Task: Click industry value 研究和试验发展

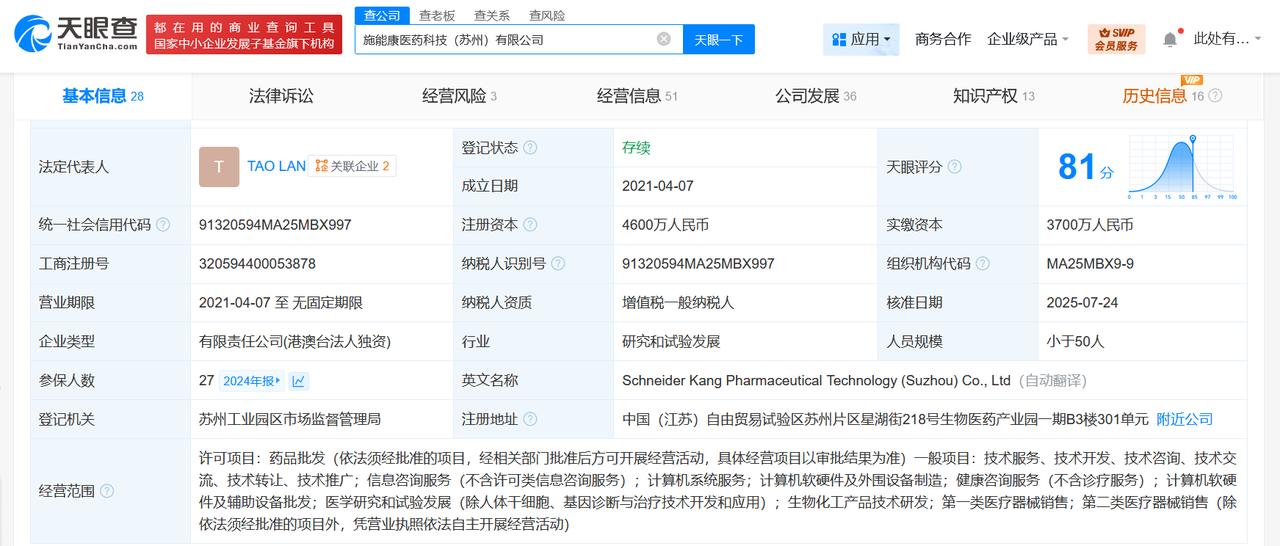Action: point(671,342)
